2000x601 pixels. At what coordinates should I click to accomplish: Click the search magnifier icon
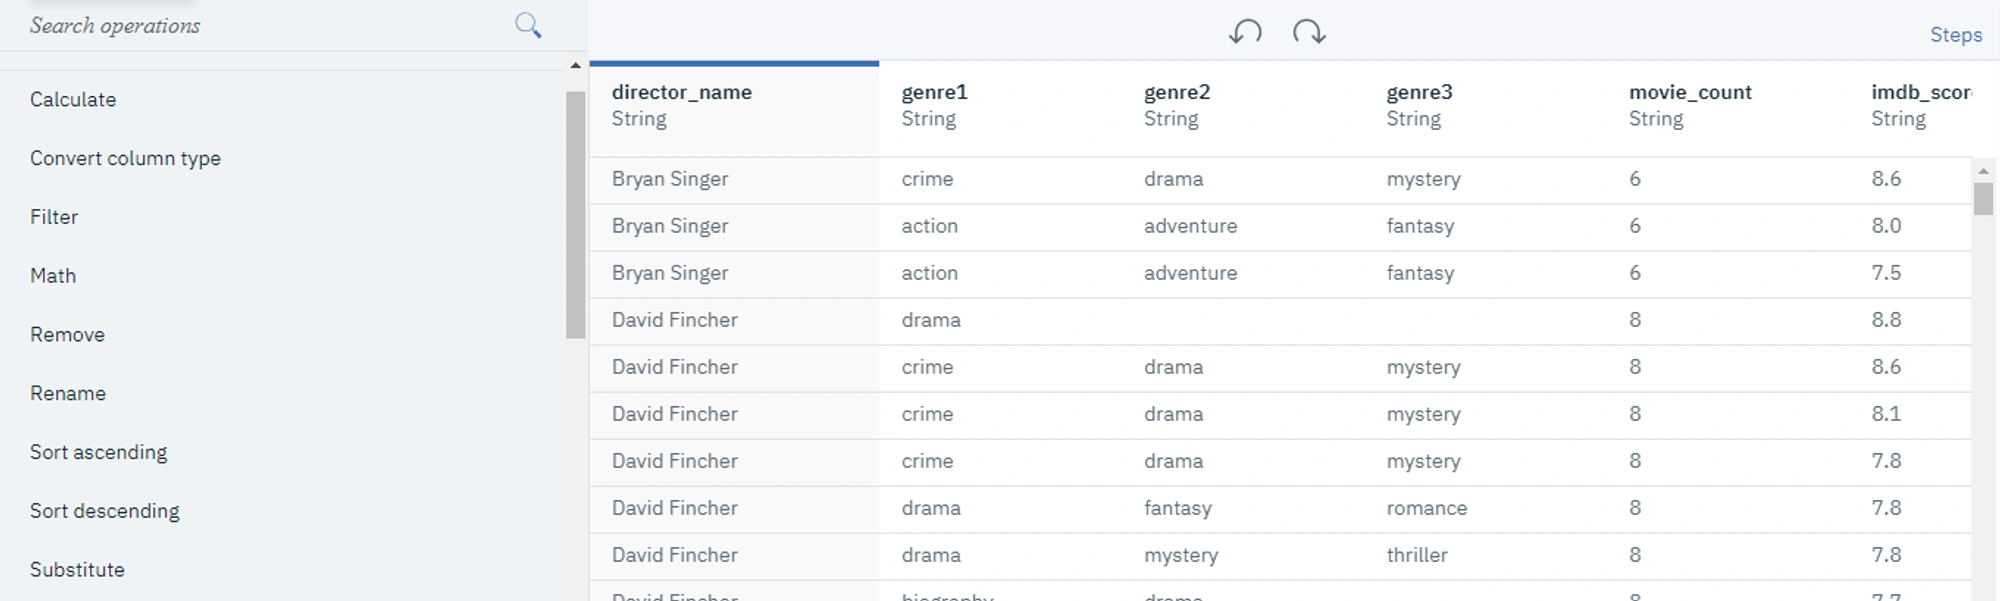tap(528, 26)
